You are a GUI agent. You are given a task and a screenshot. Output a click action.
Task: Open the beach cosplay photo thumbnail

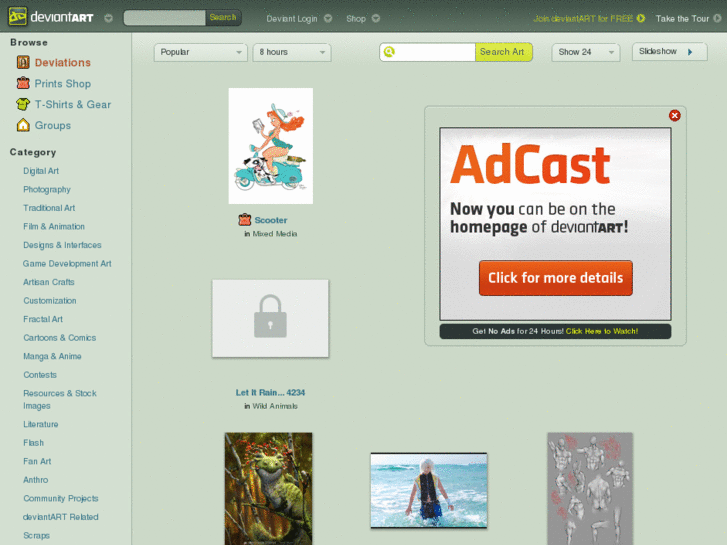coord(429,491)
